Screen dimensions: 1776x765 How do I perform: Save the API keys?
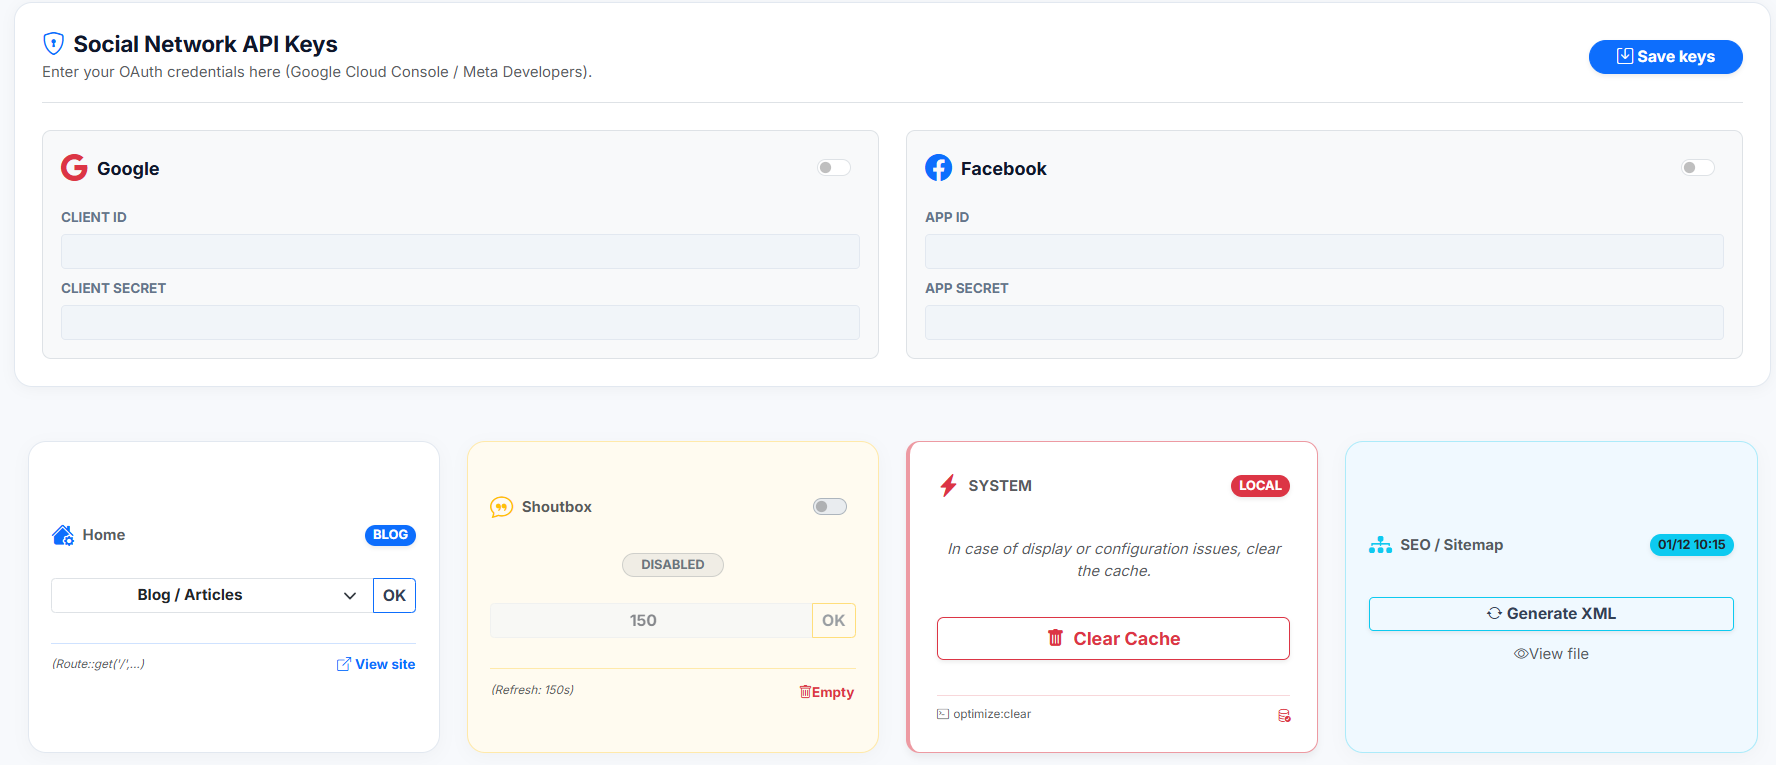point(1666,57)
